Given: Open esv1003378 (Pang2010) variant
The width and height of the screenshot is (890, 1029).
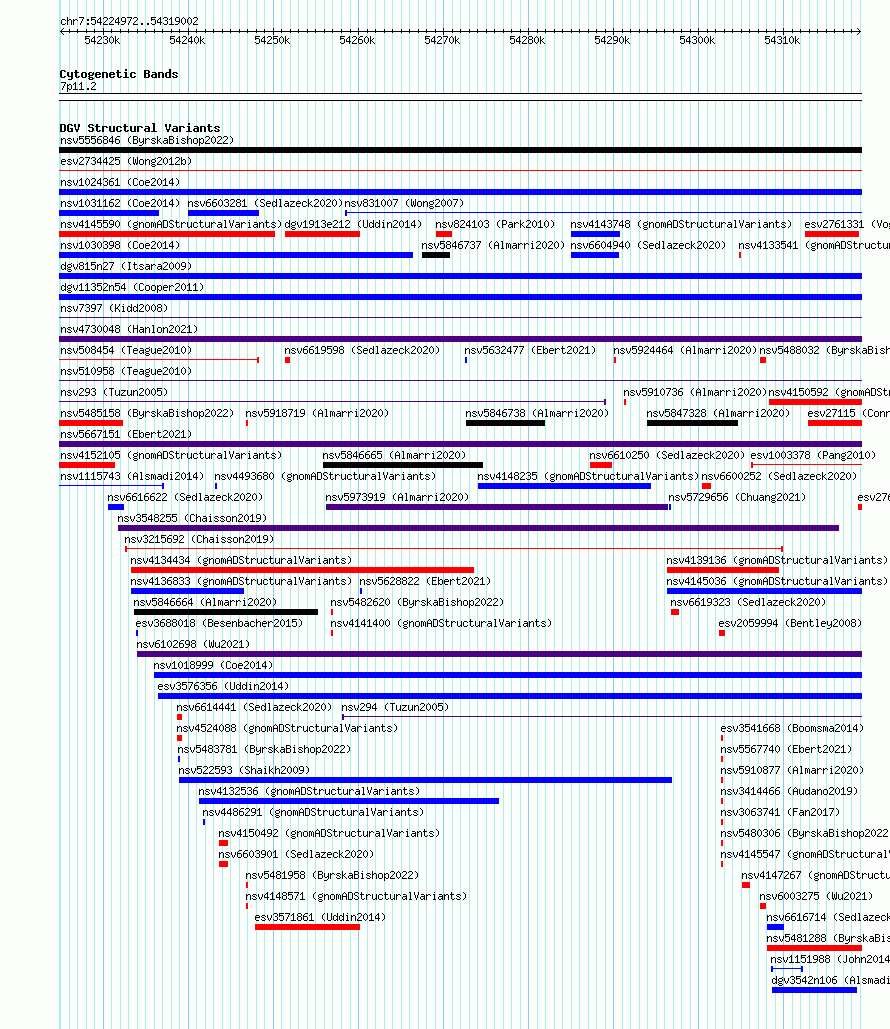Looking at the screenshot, I should coord(813,455).
